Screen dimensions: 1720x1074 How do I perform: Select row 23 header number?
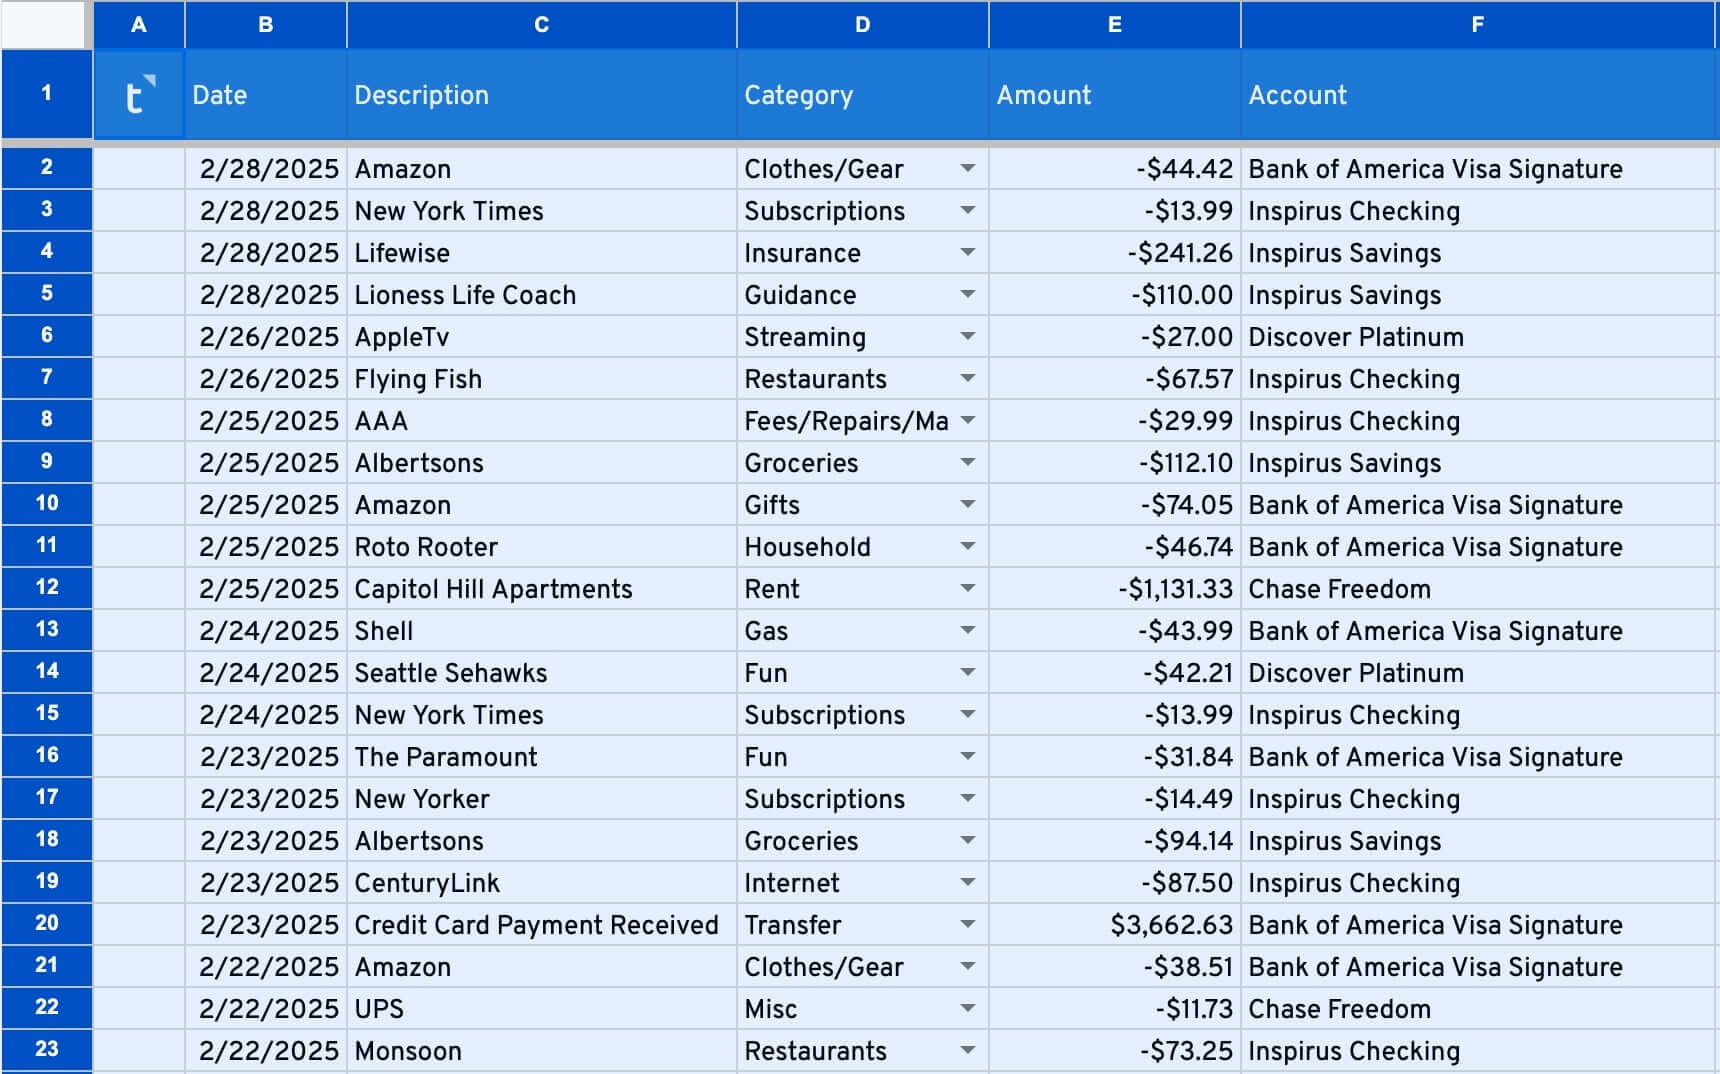point(46,1049)
